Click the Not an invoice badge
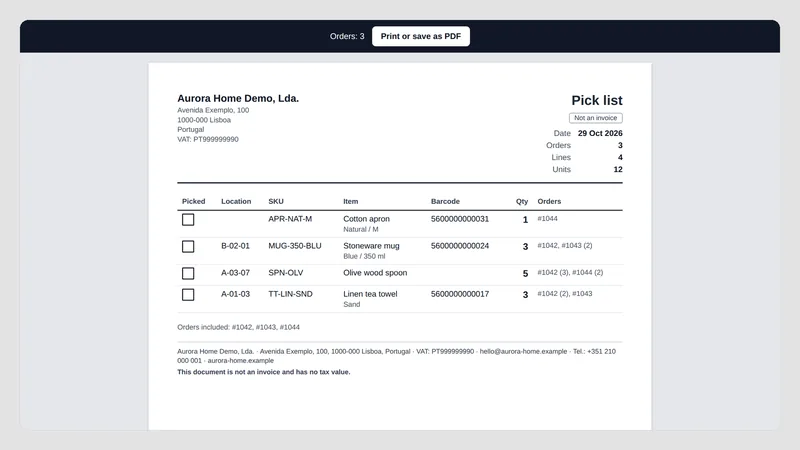800x450 pixels. (x=595, y=118)
